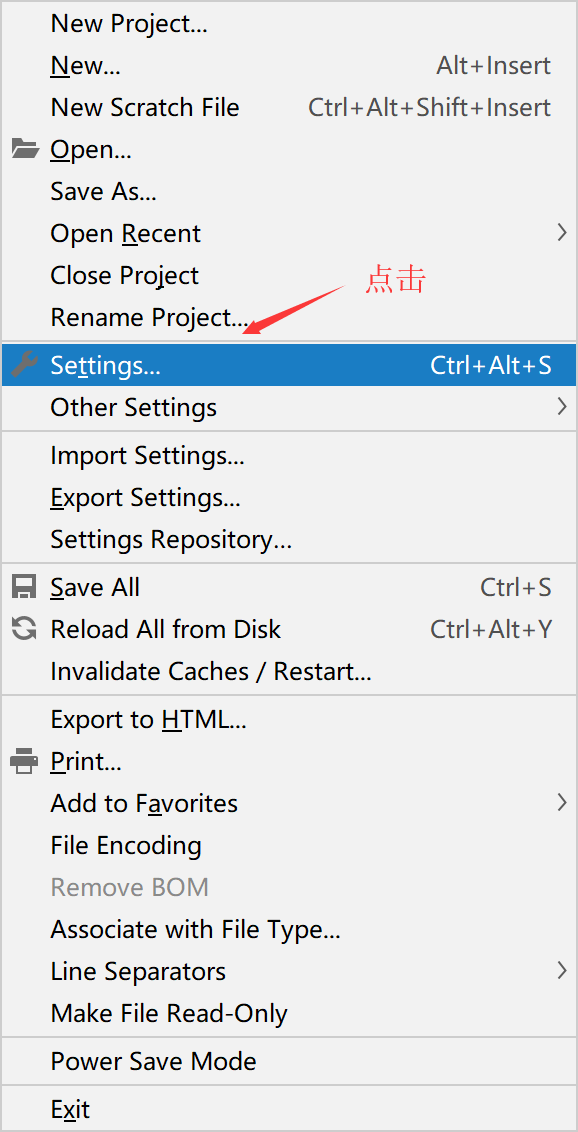Enable Power Save Mode
The height and width of the screenshot is (1132, 578).
153,1060
